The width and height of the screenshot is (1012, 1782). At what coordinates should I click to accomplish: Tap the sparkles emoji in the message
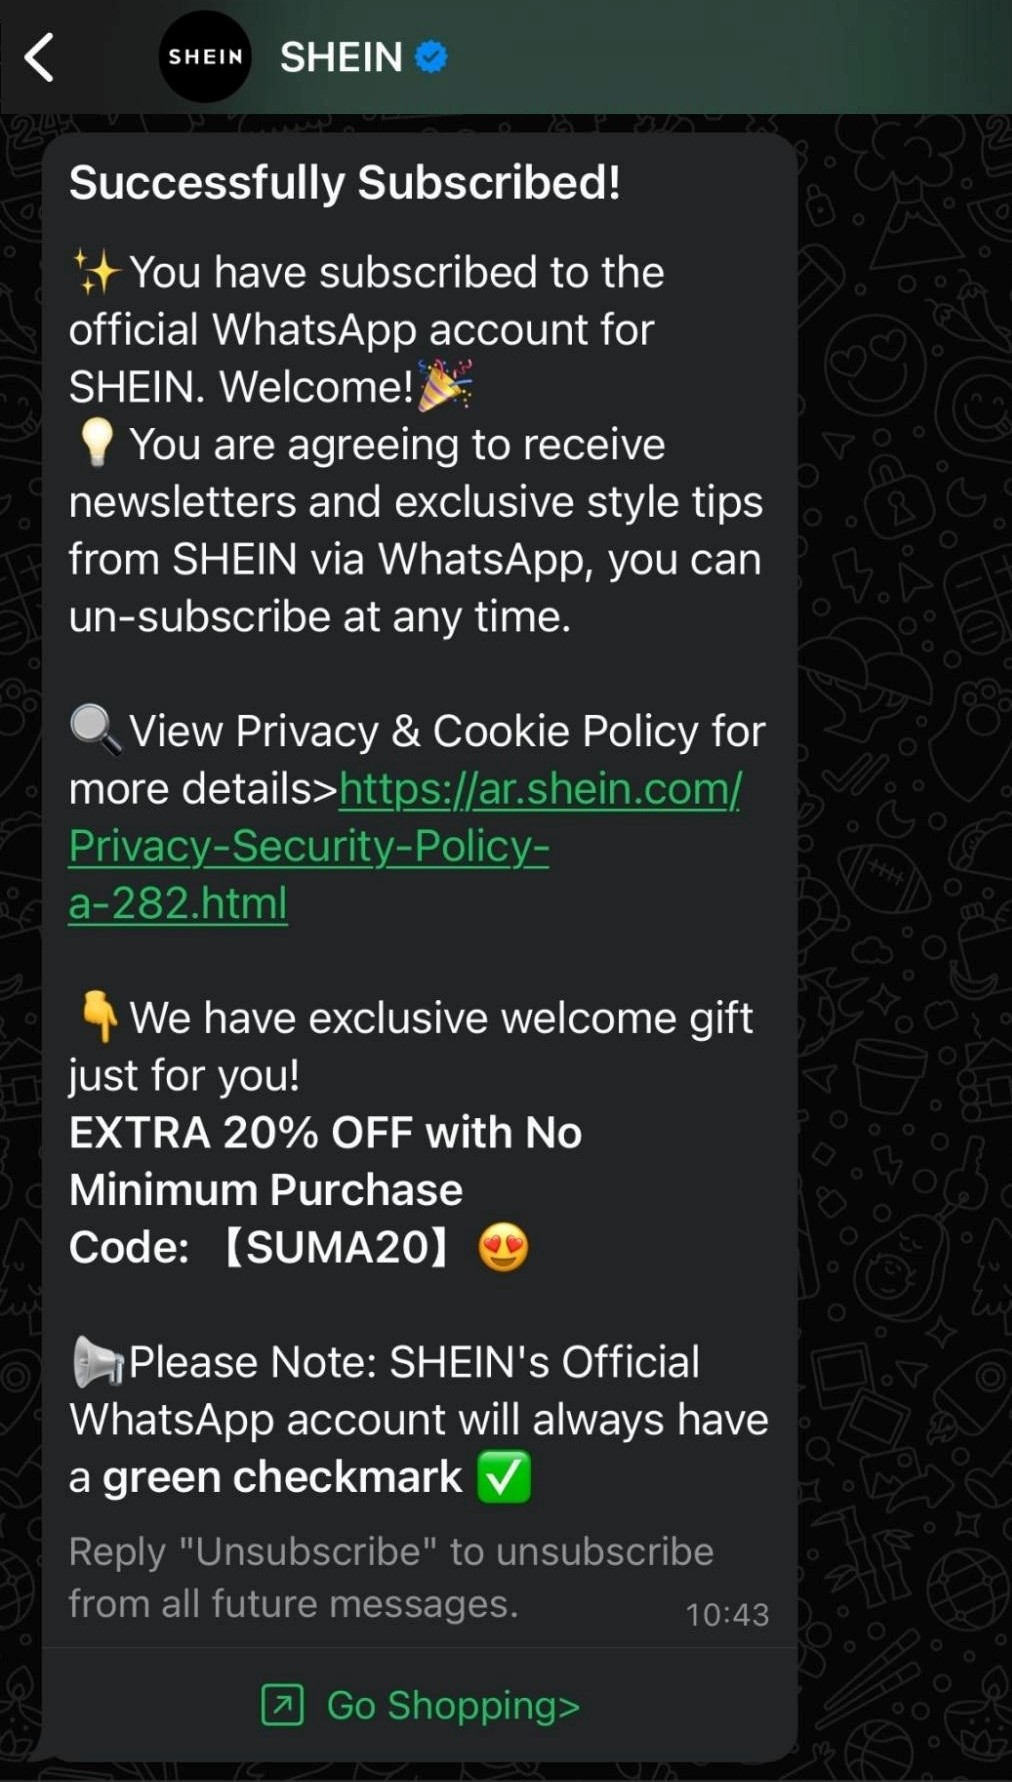coord(97,272)
